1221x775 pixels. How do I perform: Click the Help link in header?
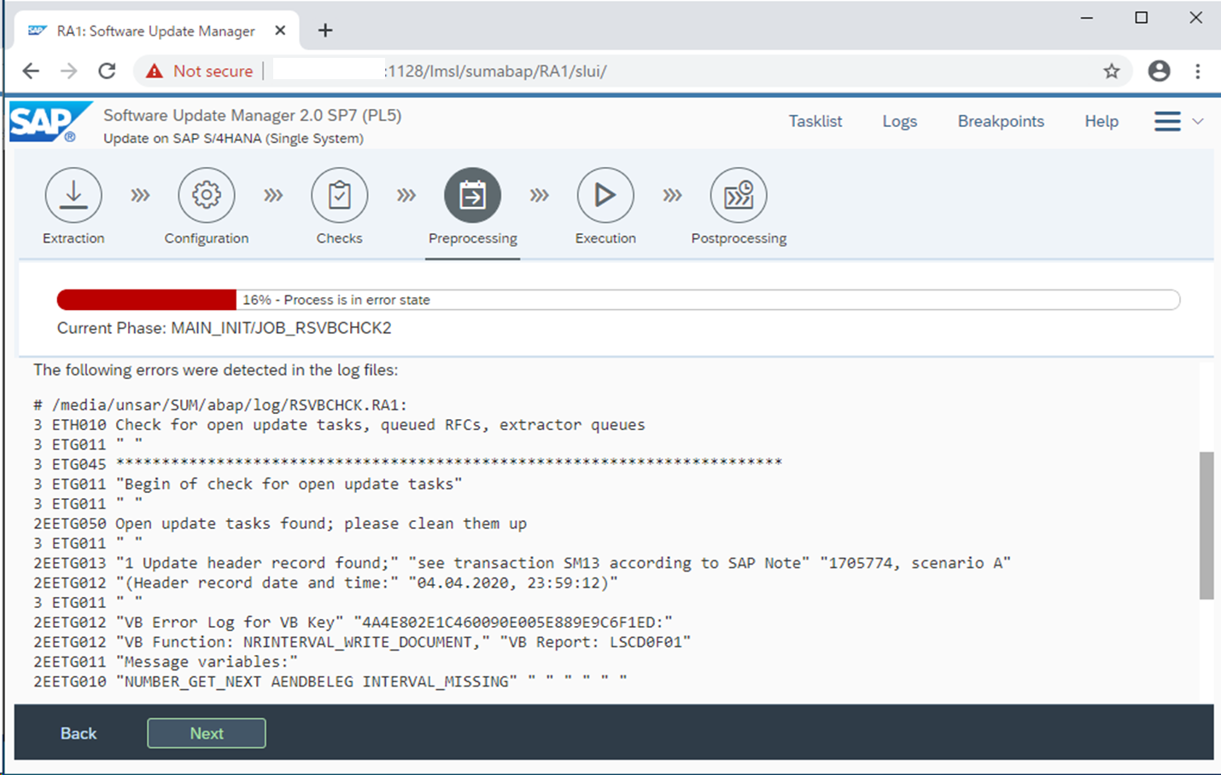click(1101, 121)
